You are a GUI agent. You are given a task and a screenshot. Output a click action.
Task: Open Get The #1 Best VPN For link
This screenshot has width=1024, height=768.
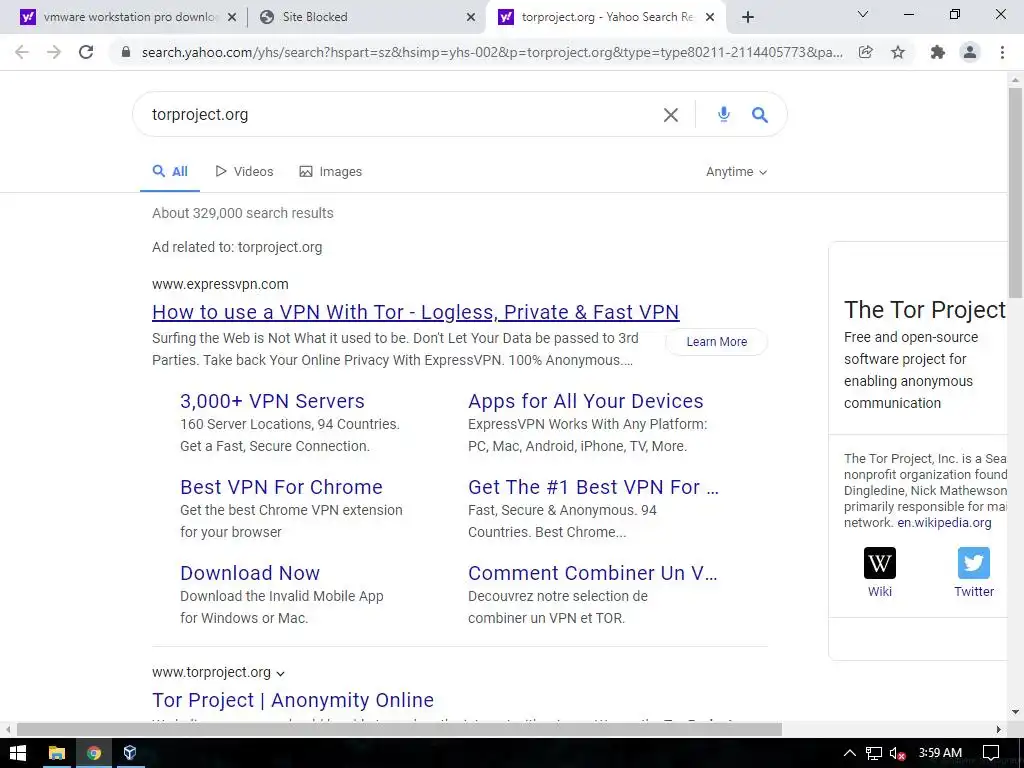(x=594, y=487)
